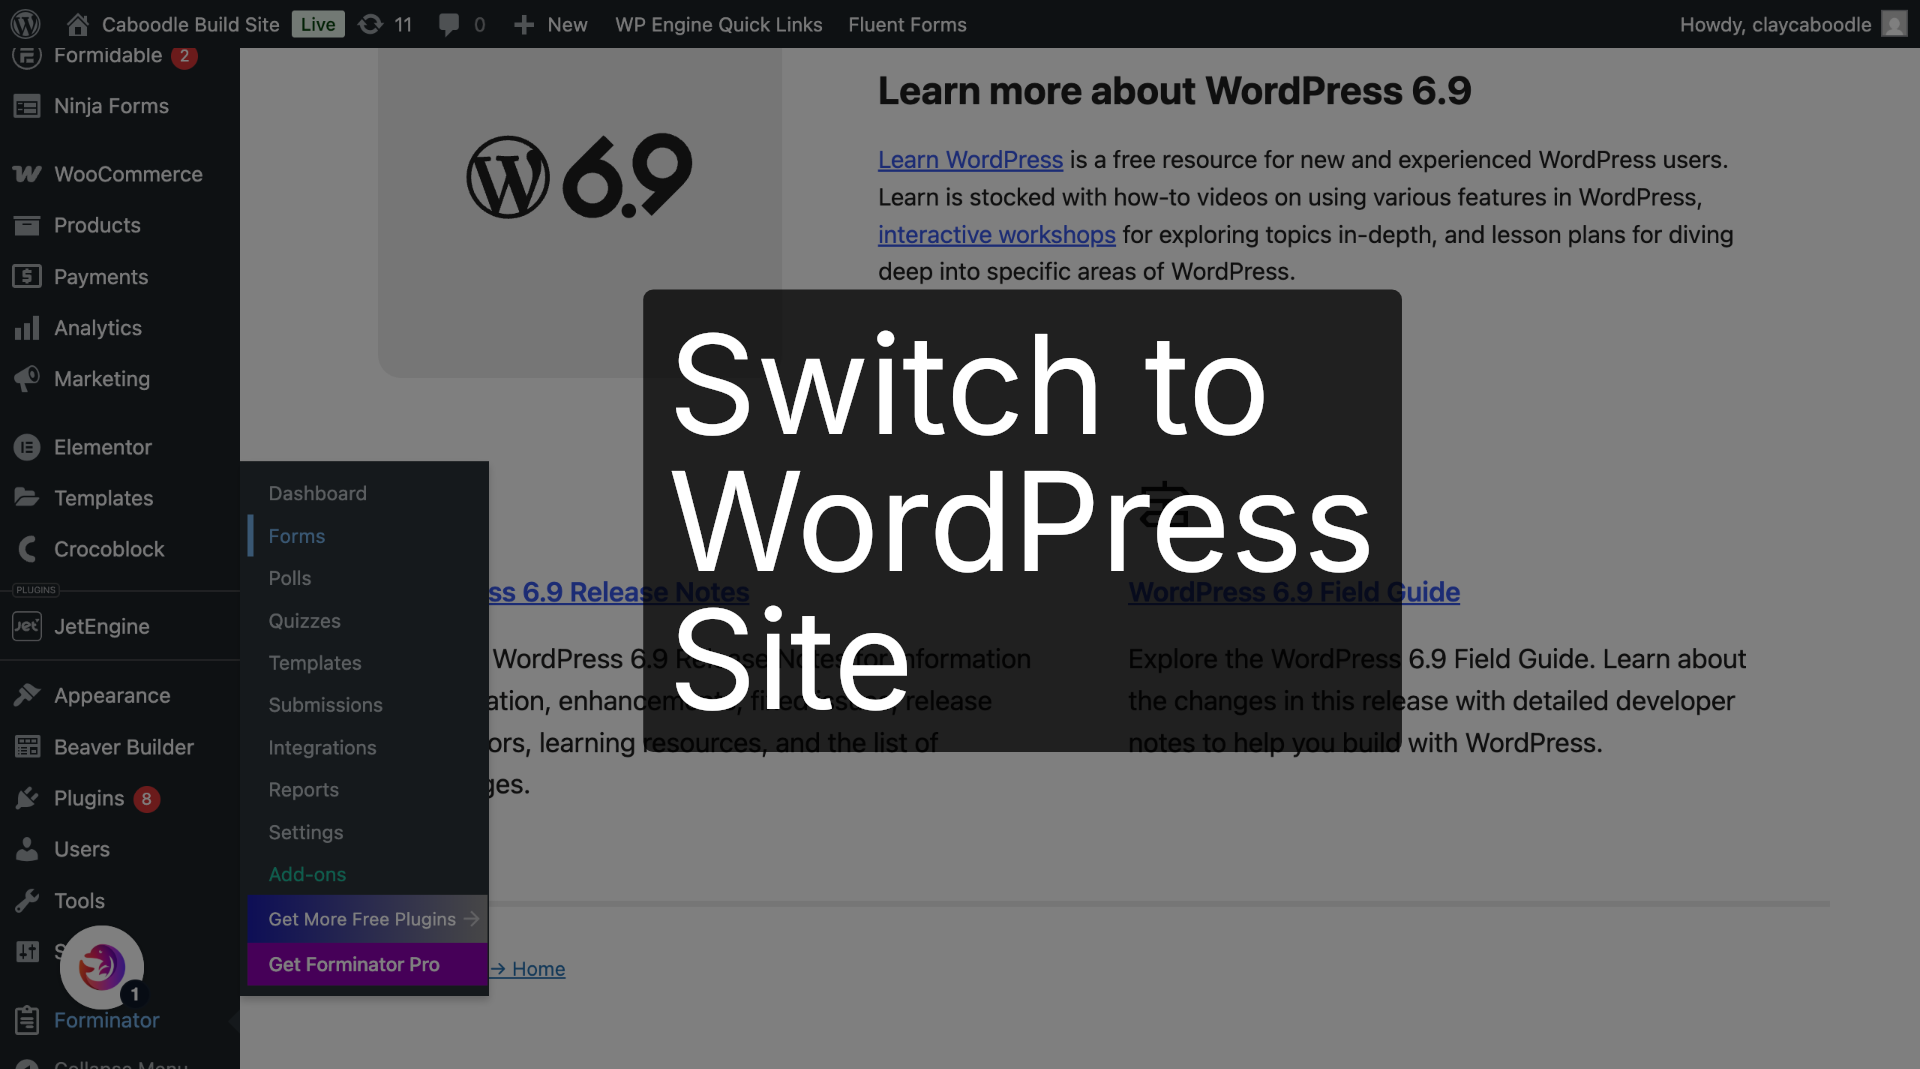The image size is (1920, 1069).
Task: Click the WordPress 6.9 logo image
Action: pyautogui.click(x=580, y=177)
